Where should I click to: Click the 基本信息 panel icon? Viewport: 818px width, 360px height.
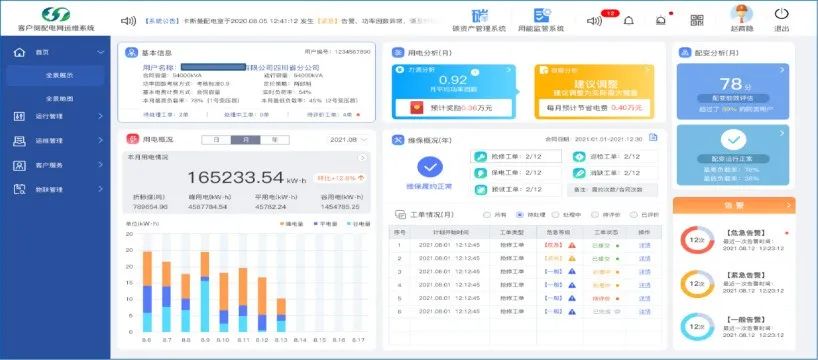131,52
